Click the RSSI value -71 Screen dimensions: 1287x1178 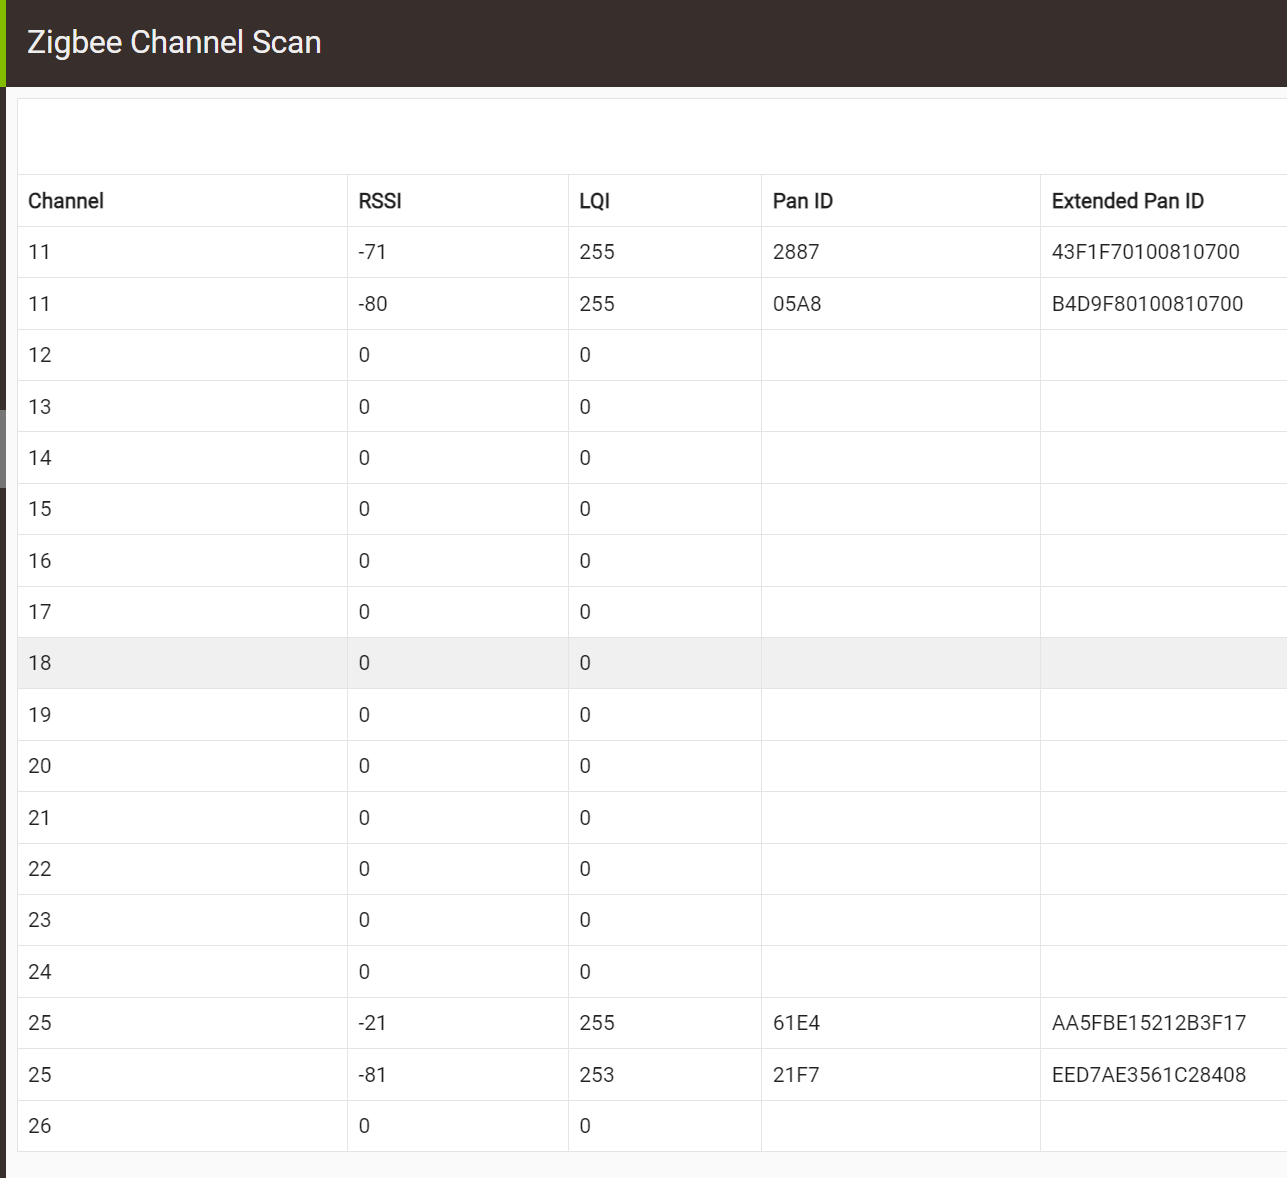[372, 252]
